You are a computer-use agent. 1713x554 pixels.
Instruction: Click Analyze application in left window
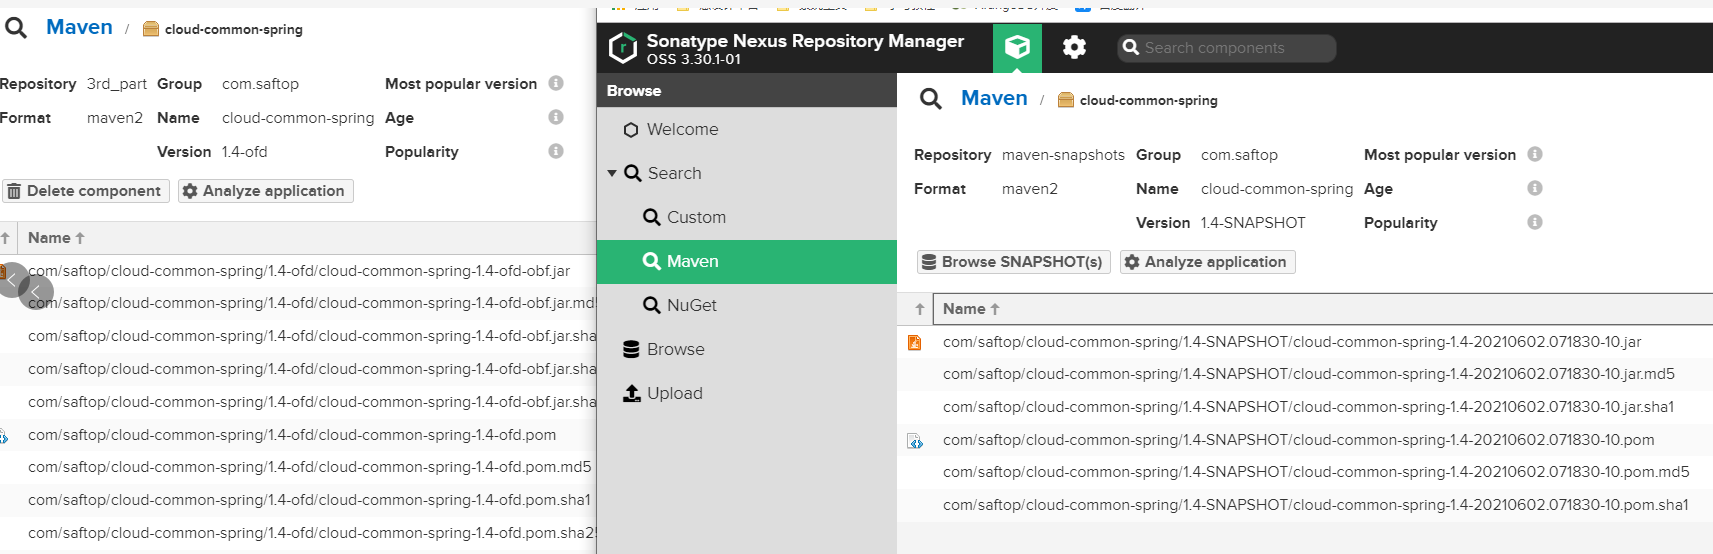(265, 191)
